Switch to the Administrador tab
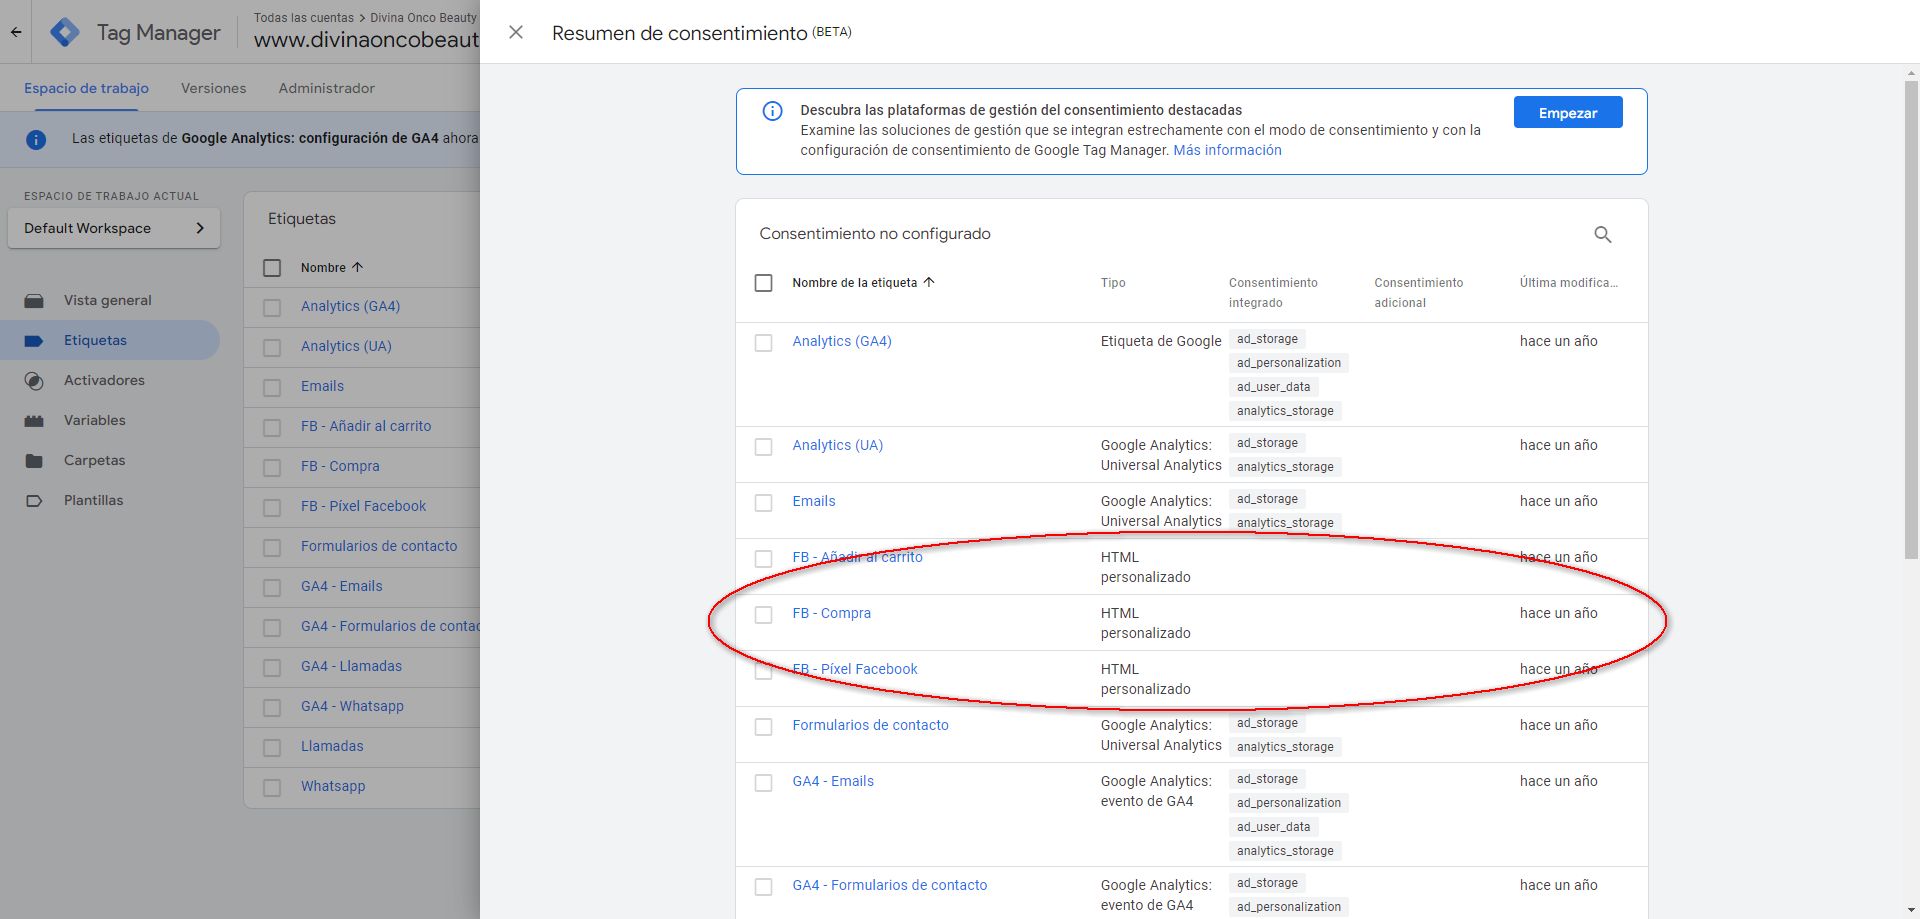The height and width of the screenshot is (919, 1920). pyautogui.click(x=327, y=88)
